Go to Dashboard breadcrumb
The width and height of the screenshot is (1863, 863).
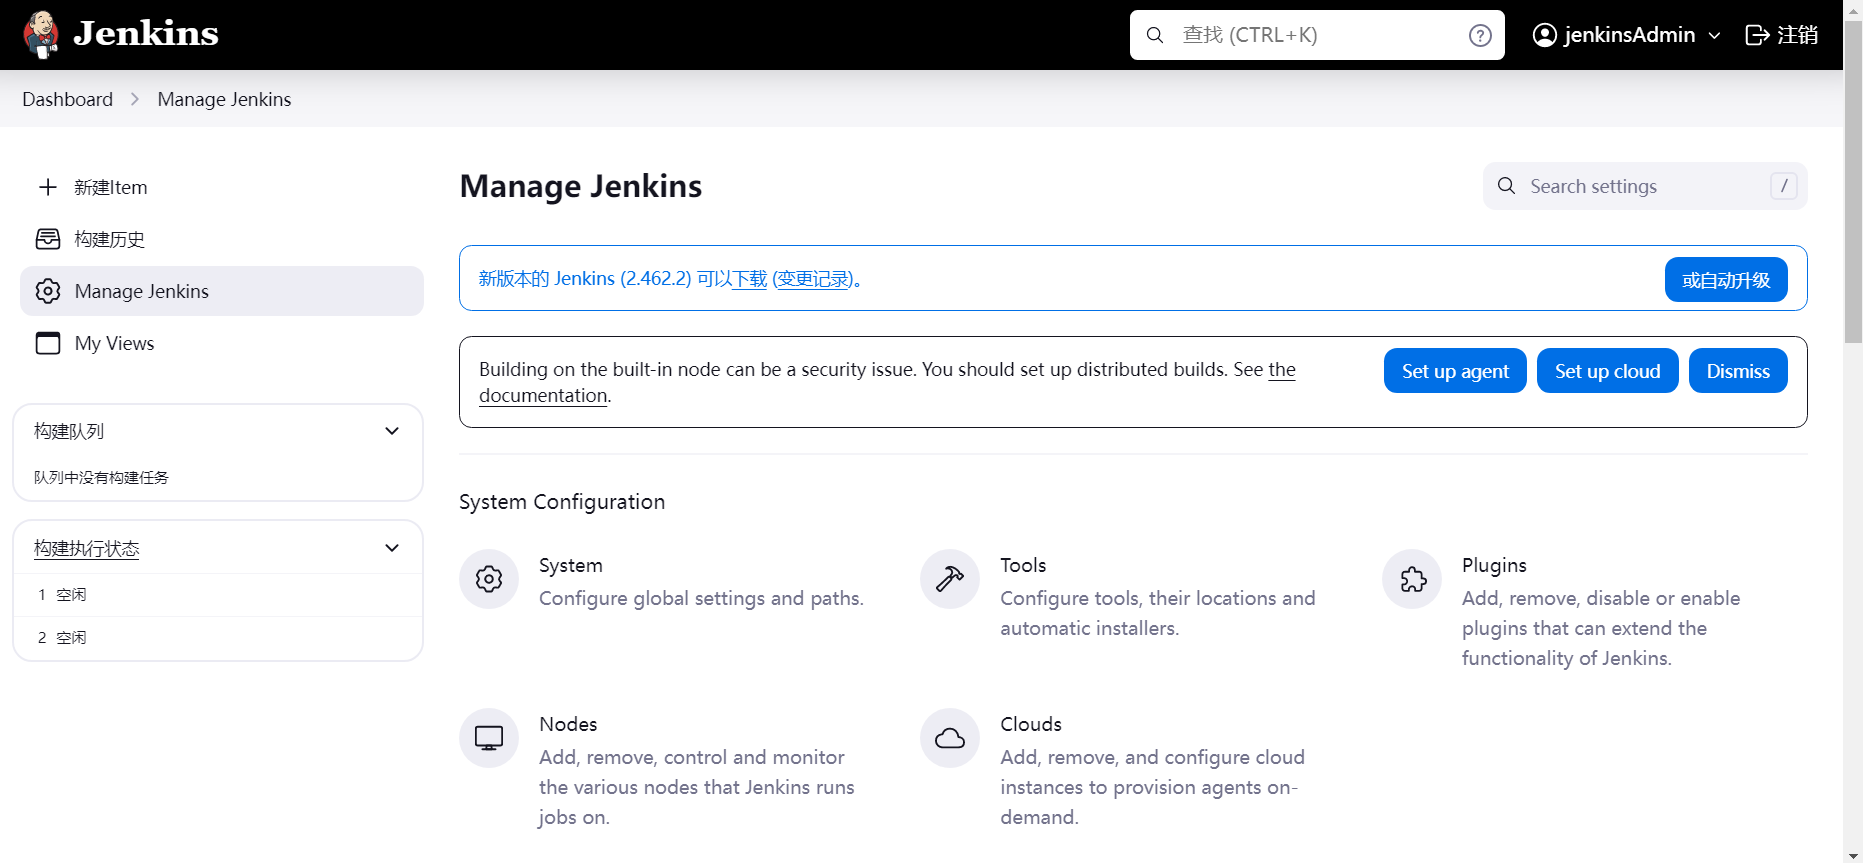tap(68, 99)
